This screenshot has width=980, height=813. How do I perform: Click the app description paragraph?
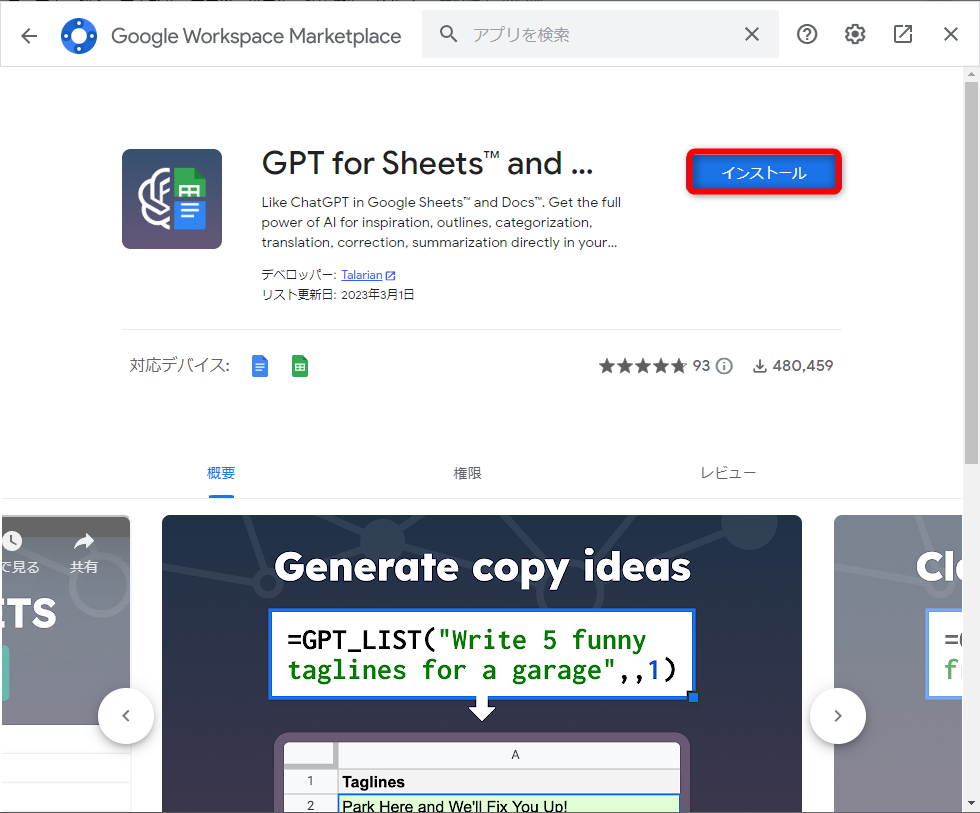point(441,222)
